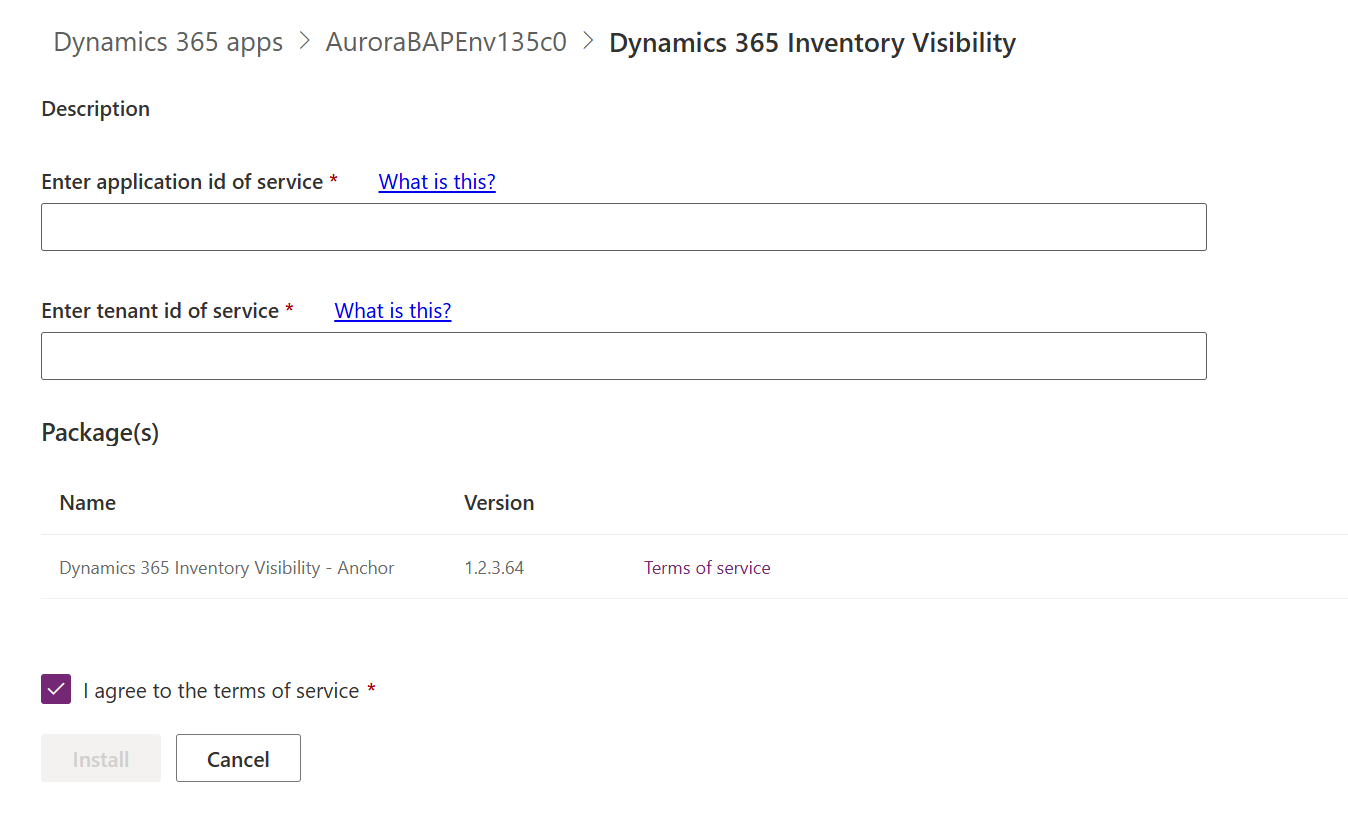This screenshot has height=823, width=1348.
Task: Click the Version column header
Action: point(499,503)
